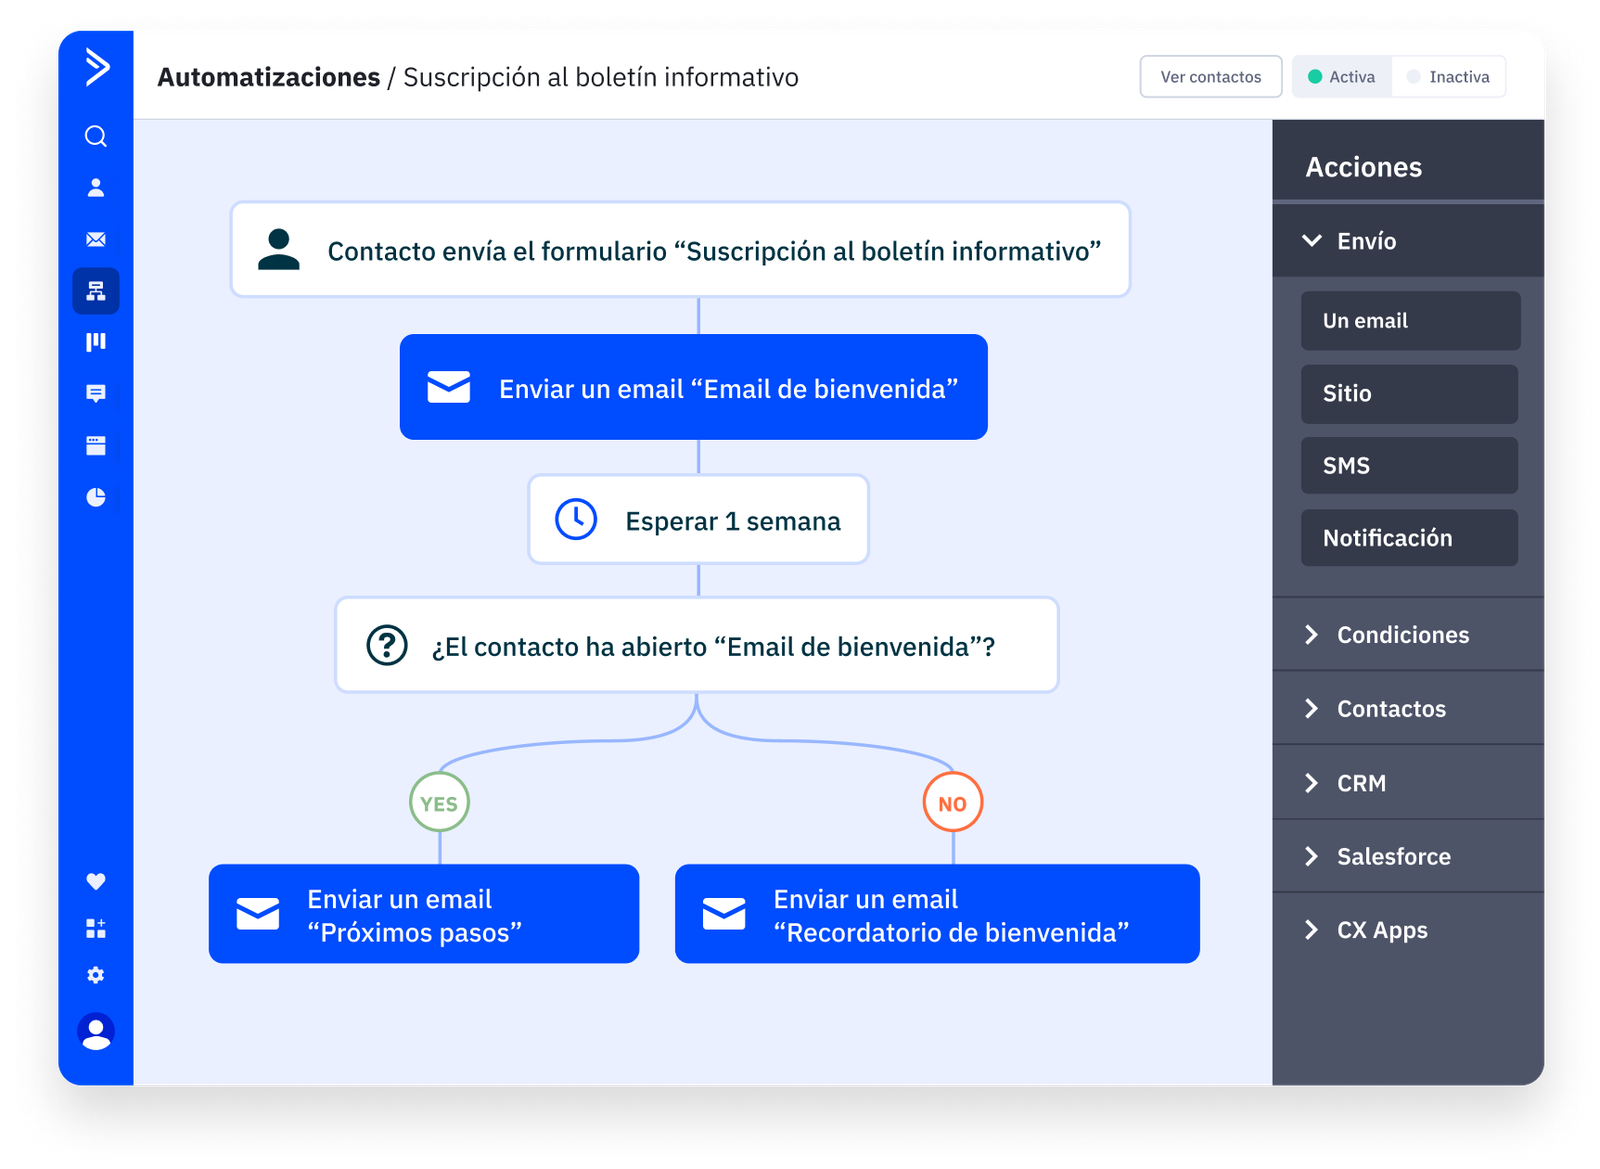Click the user profile avatar
Viewport: 1600px width, 1169px height.
coord(96,1032)
